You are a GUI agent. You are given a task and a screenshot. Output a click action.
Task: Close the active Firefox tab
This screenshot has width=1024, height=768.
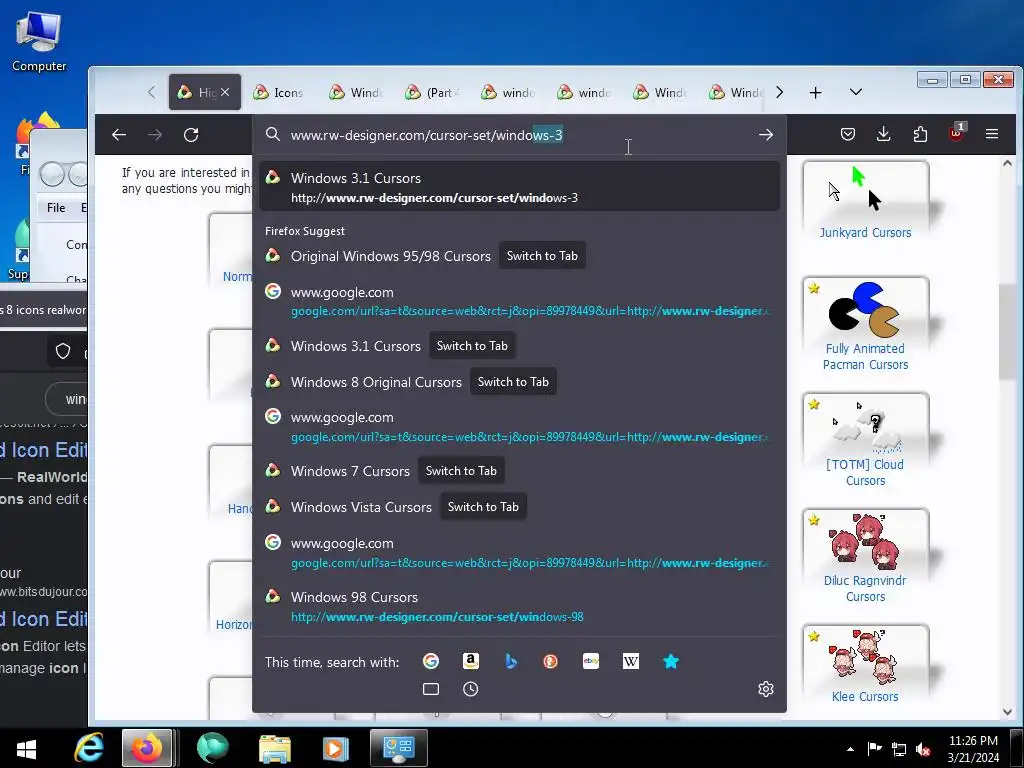225,92
